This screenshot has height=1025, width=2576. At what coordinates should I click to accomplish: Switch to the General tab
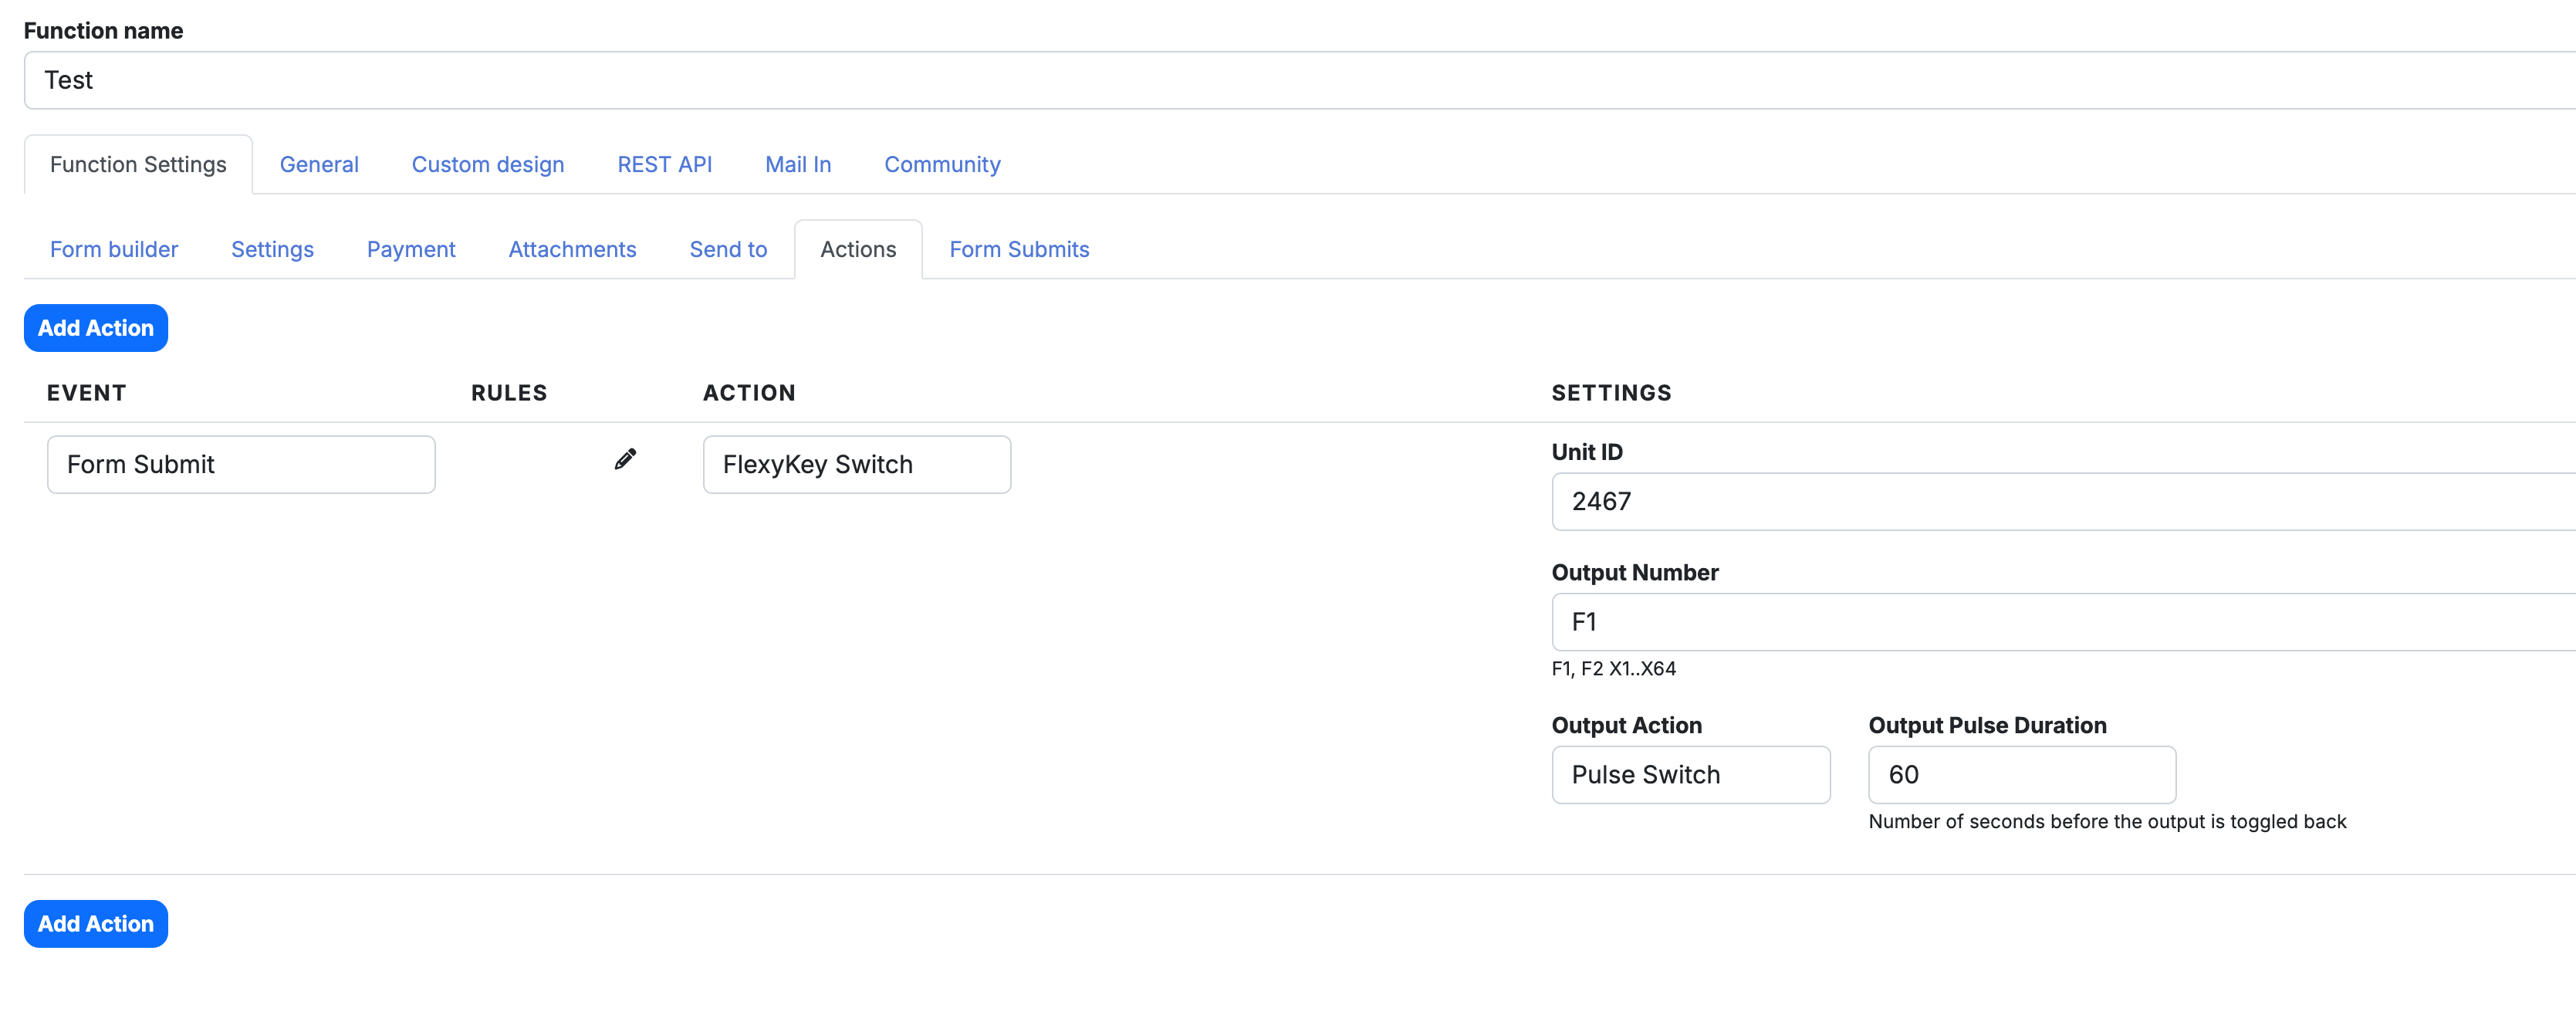[x=319, y=164]
